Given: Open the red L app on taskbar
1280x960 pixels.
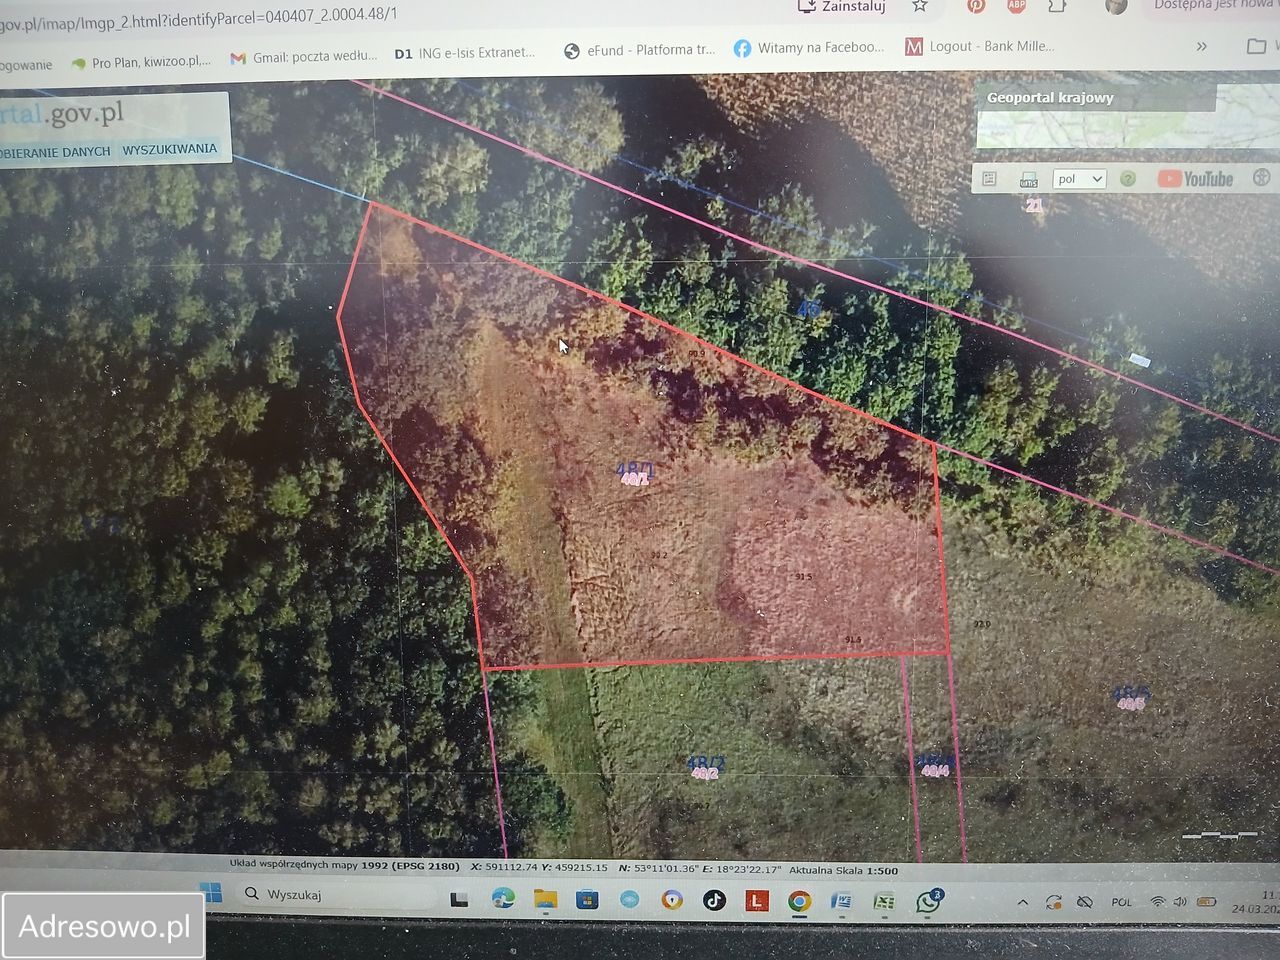Looking at the screenshot, I should (x=756, y=901).
